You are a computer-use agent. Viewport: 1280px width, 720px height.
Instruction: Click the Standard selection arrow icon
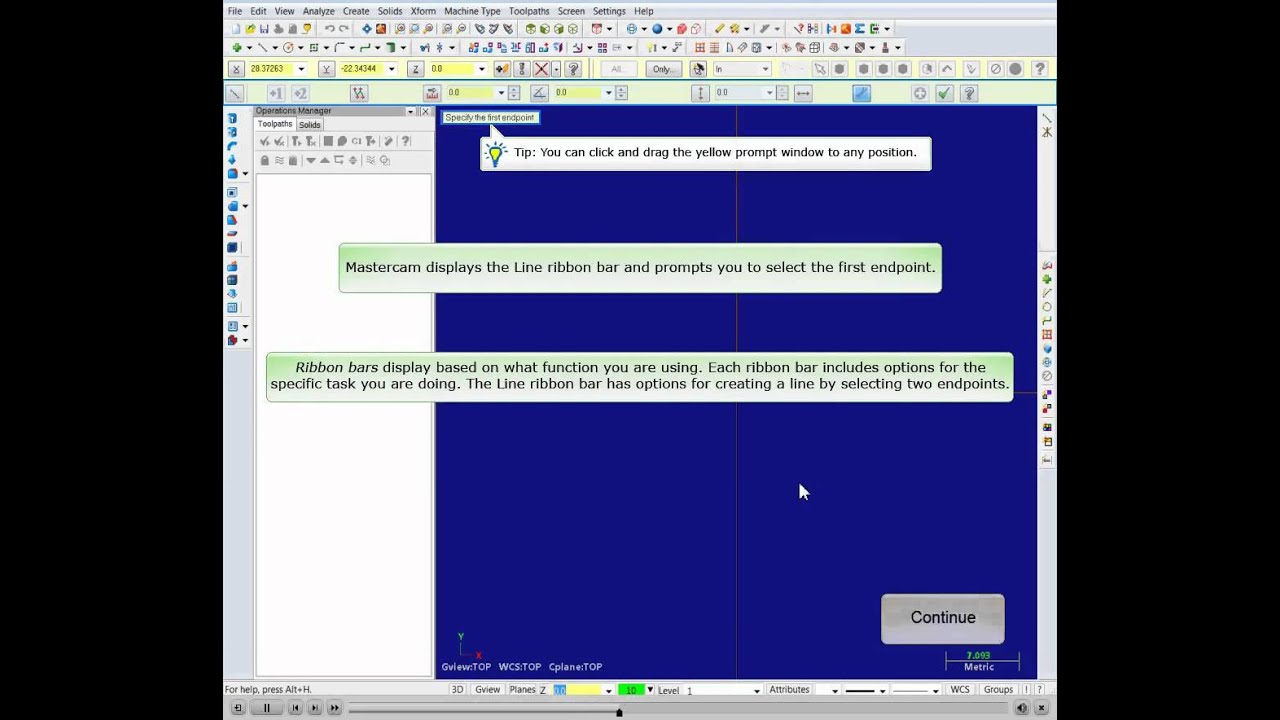click(820, 69)
